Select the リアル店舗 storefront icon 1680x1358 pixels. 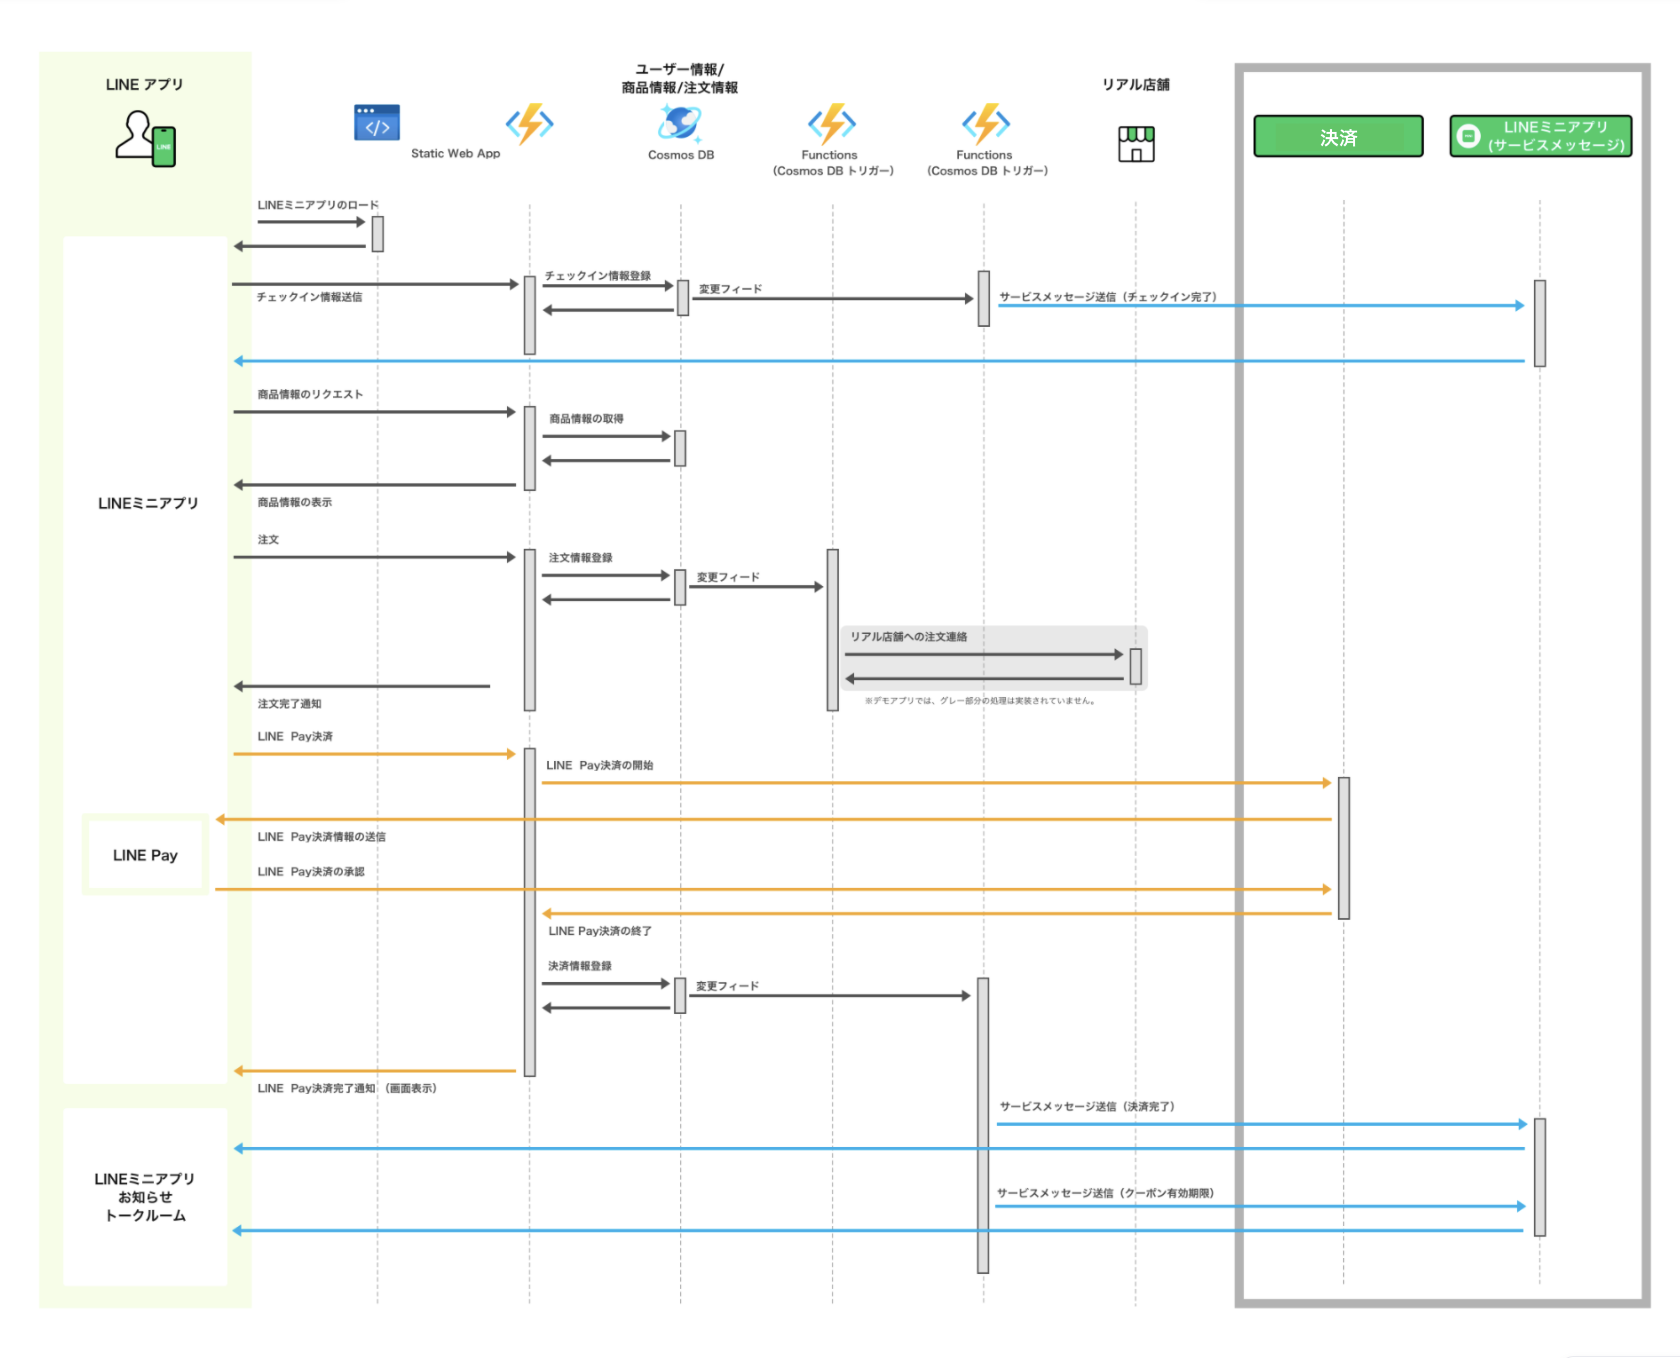pos(1136,144)
